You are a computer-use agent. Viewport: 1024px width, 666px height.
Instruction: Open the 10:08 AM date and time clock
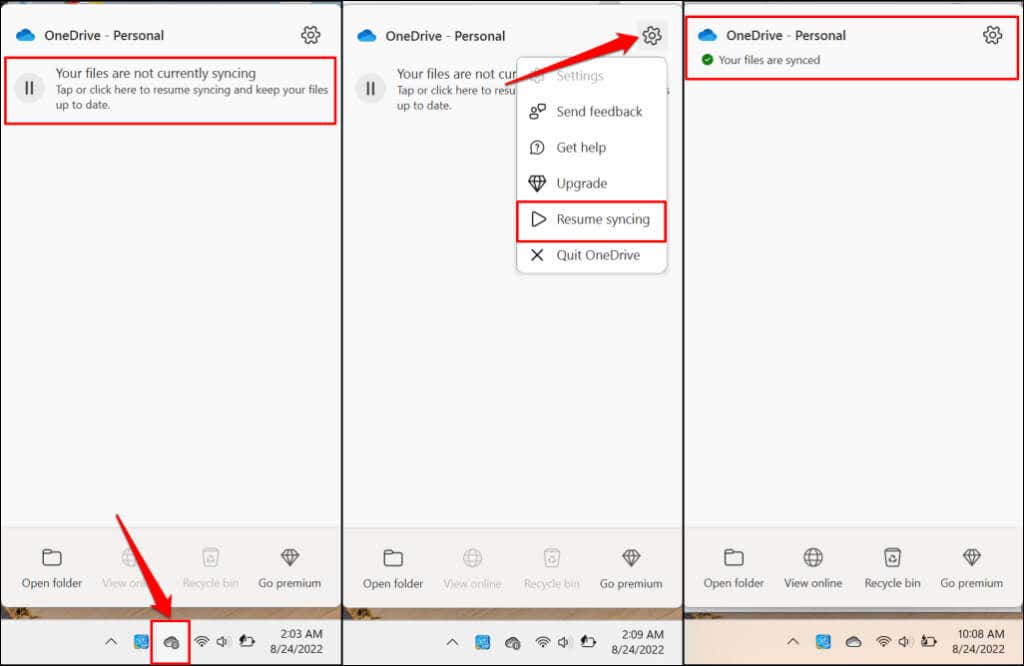point(979,641)
